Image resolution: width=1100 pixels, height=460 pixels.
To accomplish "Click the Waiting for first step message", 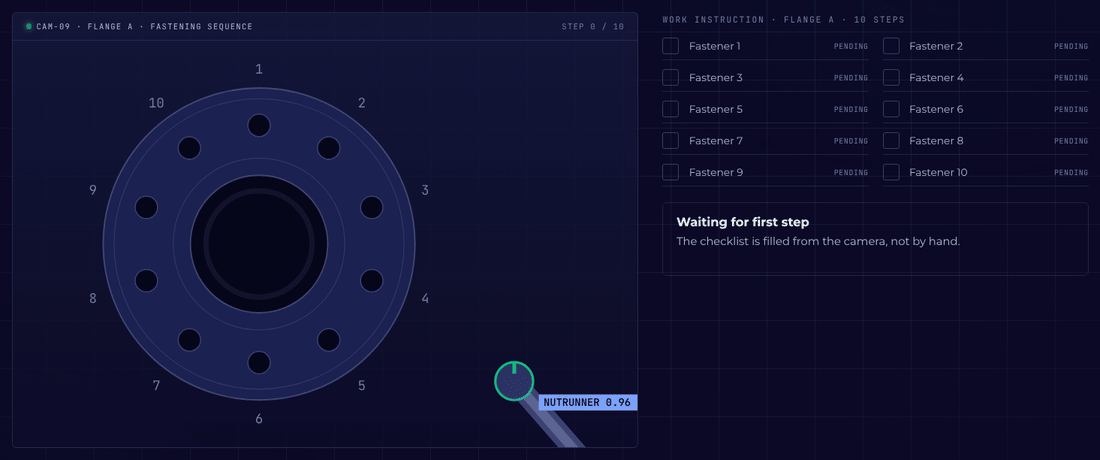I will [x=742, y=222].
